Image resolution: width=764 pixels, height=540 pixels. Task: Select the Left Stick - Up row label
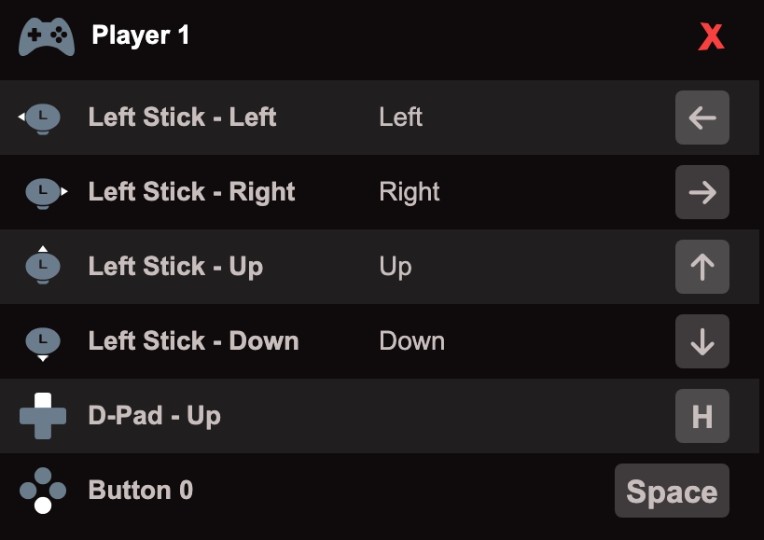175,267
